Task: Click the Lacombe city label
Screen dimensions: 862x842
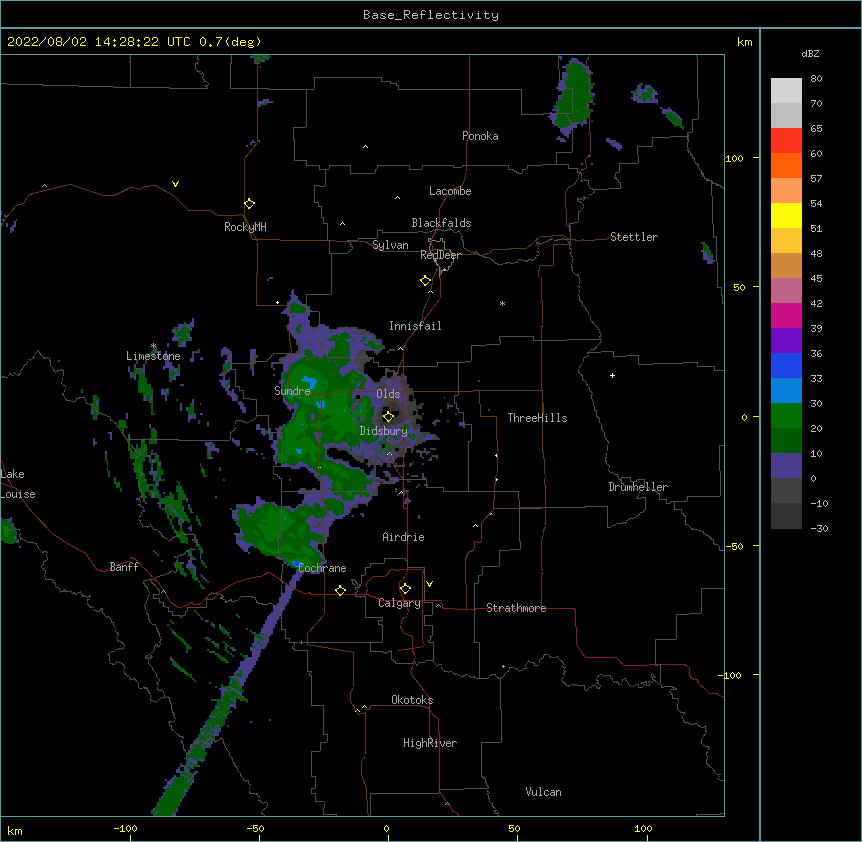Action: click(450, 191)
